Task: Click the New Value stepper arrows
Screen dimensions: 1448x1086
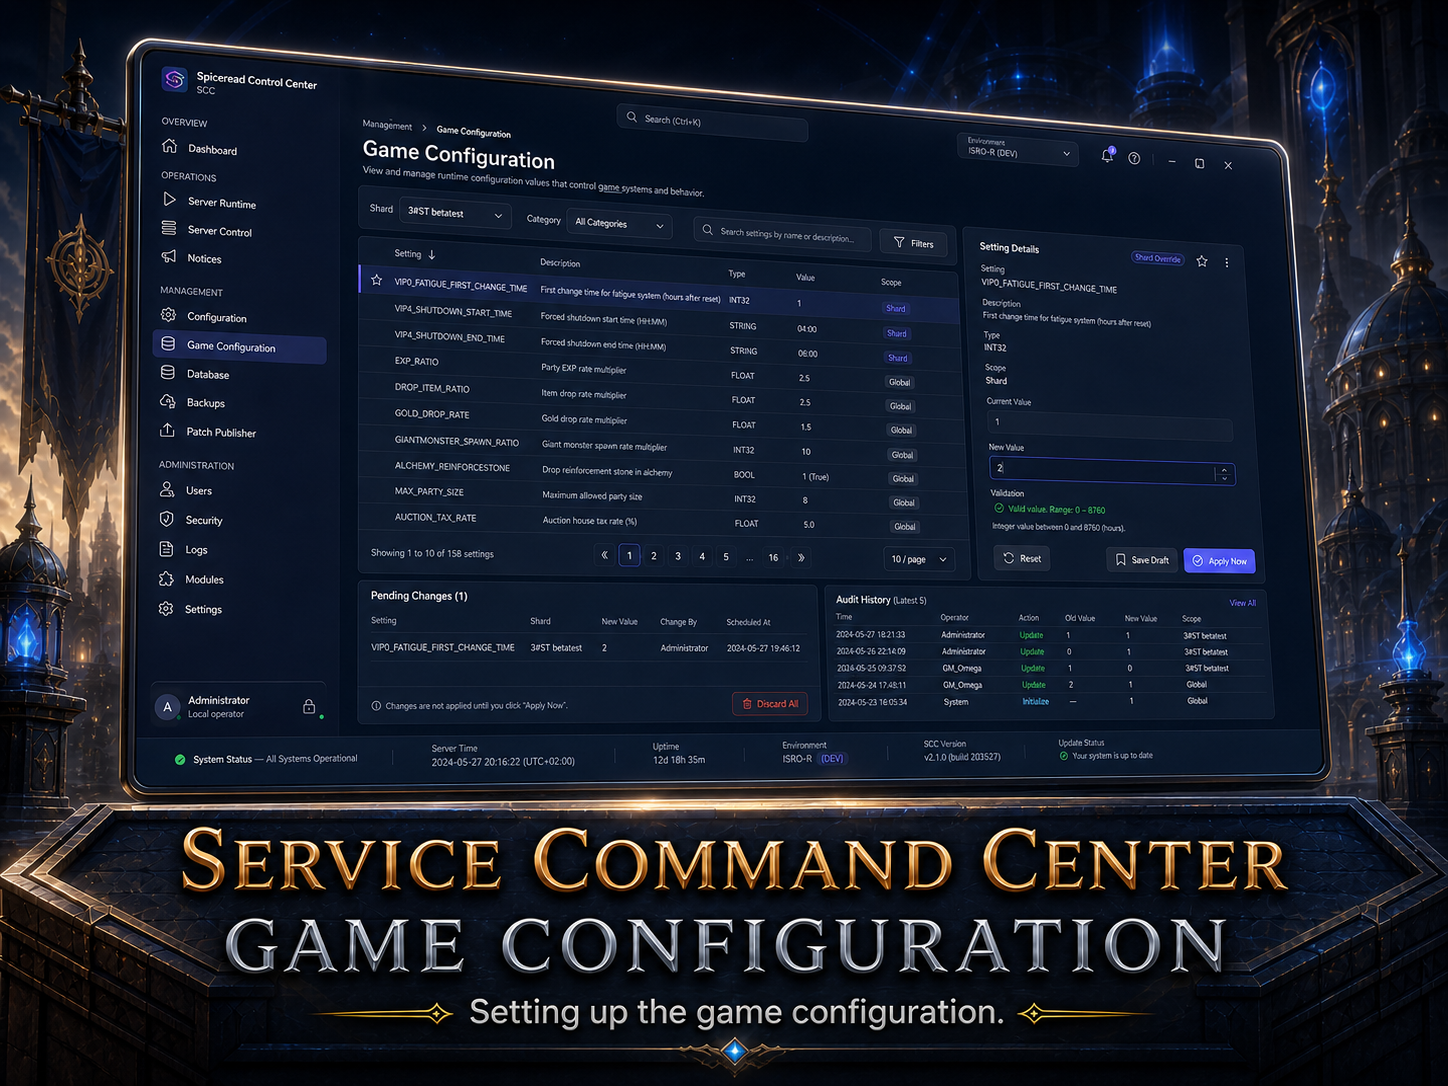Action: tap(1224, 474)
